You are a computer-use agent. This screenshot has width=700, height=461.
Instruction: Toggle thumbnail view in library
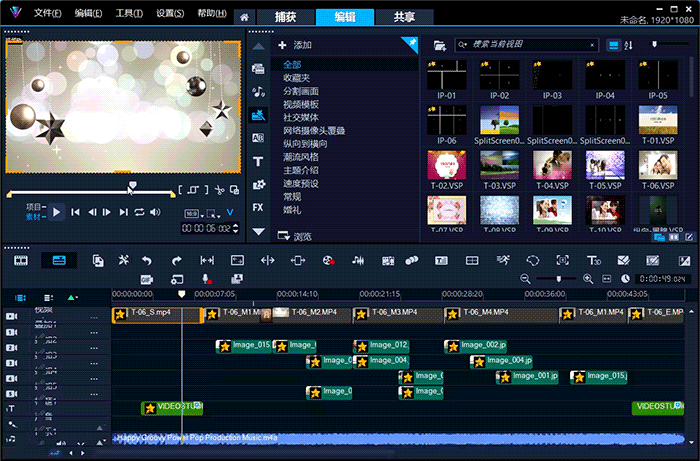(614, 45)
